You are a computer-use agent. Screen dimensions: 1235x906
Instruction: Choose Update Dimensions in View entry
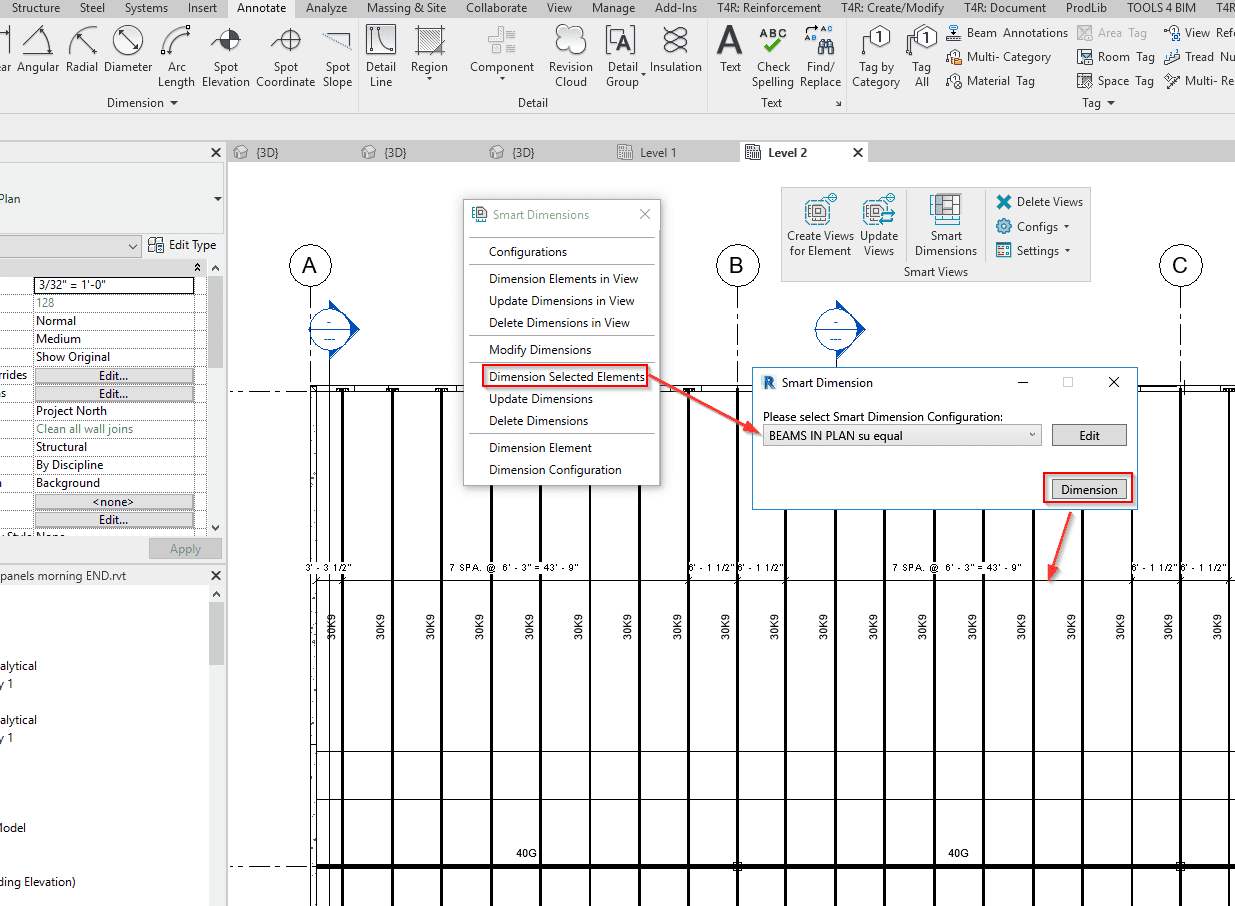tap(562, 301)
